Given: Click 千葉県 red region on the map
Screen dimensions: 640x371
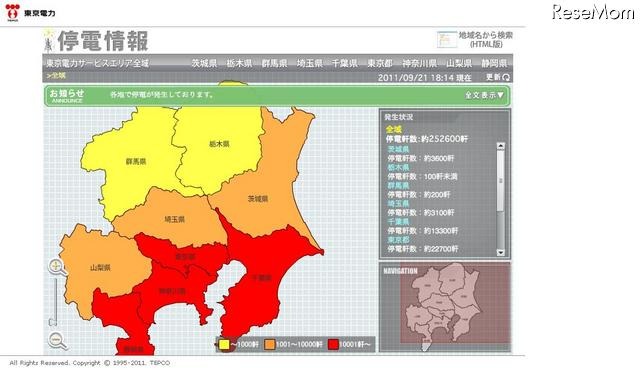Looking at the screenshot, I should pyautogui.click(x=261, y=278).
